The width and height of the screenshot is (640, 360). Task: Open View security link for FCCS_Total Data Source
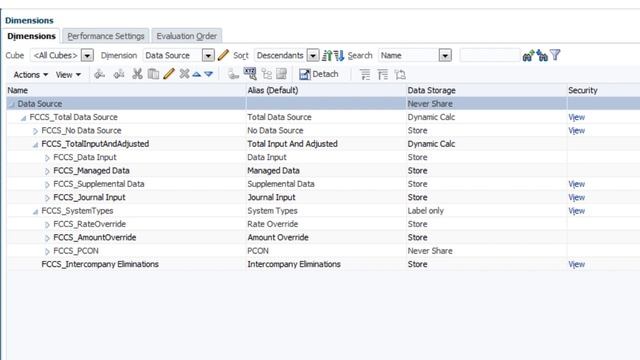pyautogui.click(x=576, y=117)
